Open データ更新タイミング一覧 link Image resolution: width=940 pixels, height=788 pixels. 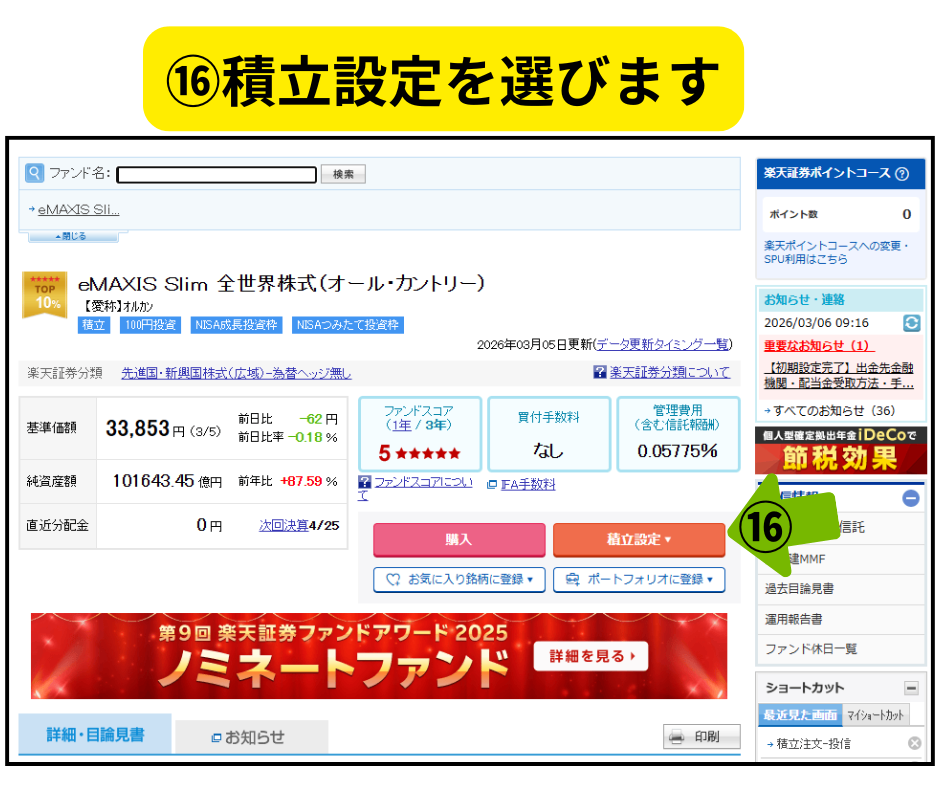click(662, 344)
